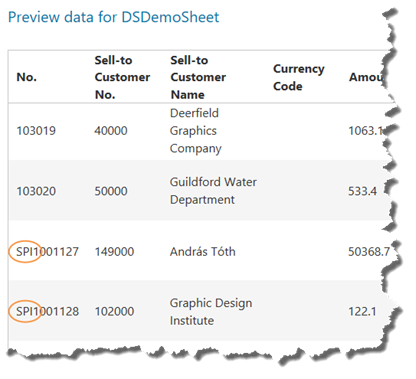Click customer number 40000
This screenshot has width=416, height=379.
coord(111,131)
